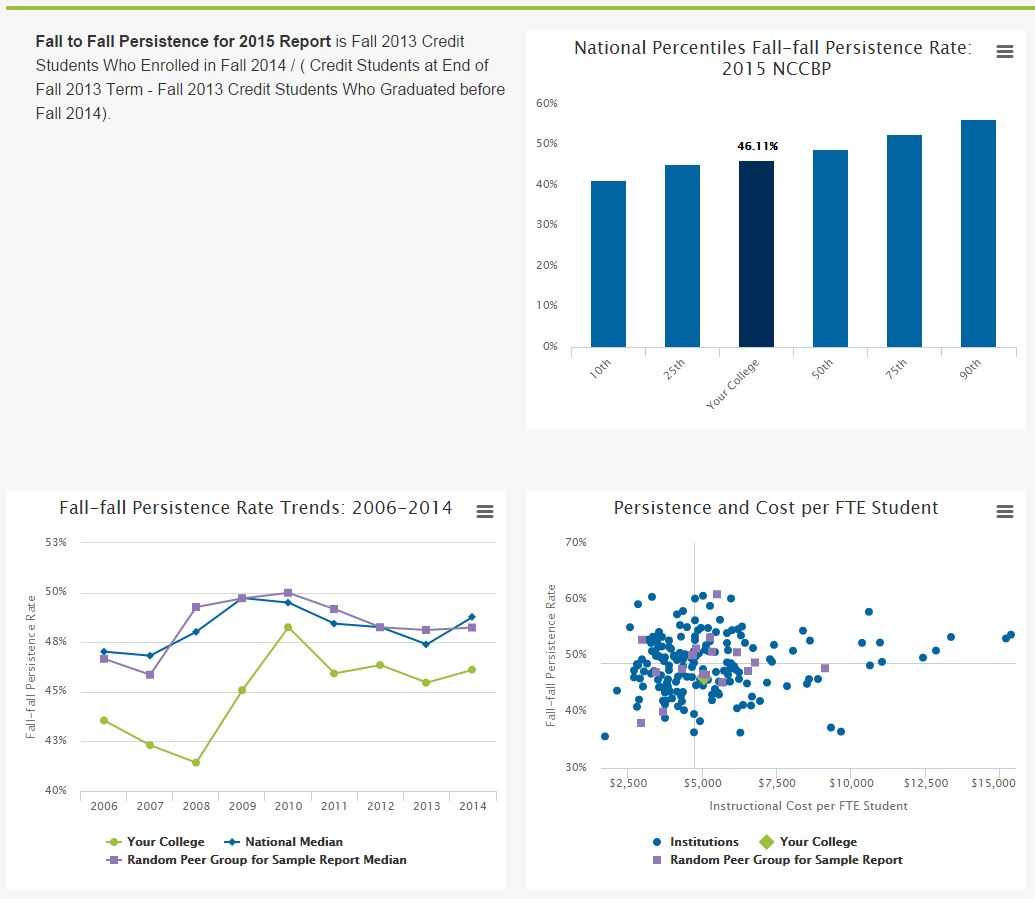Toggle Random Peer Group Median legend in trends chart
The image size is (1035, 899).
[257, 859]
